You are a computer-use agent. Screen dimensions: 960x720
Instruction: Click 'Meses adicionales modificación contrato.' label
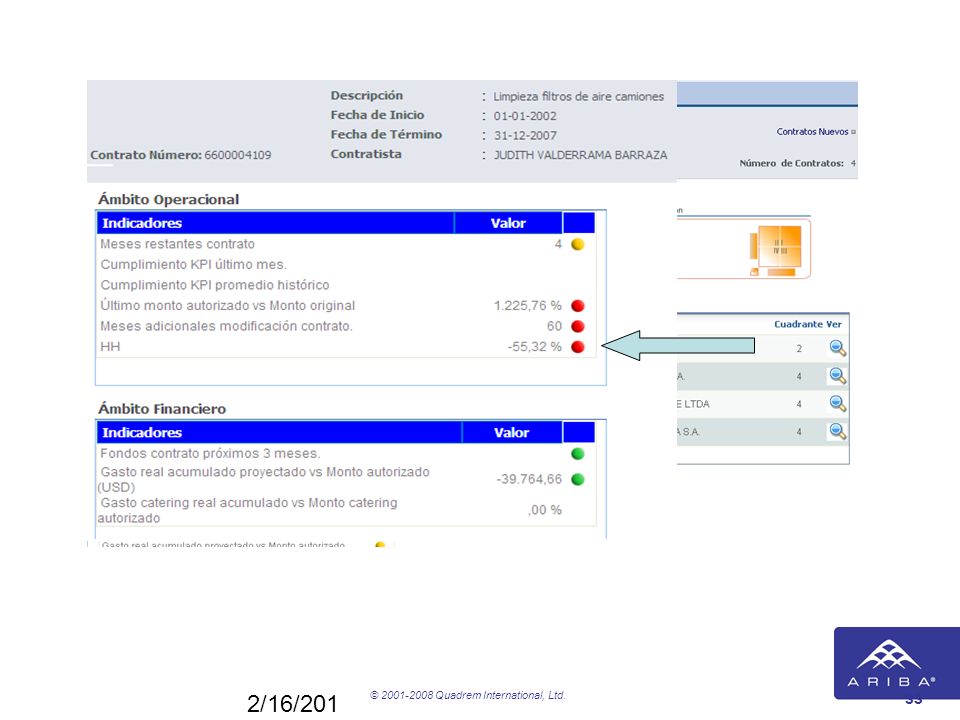pos(227,326)
